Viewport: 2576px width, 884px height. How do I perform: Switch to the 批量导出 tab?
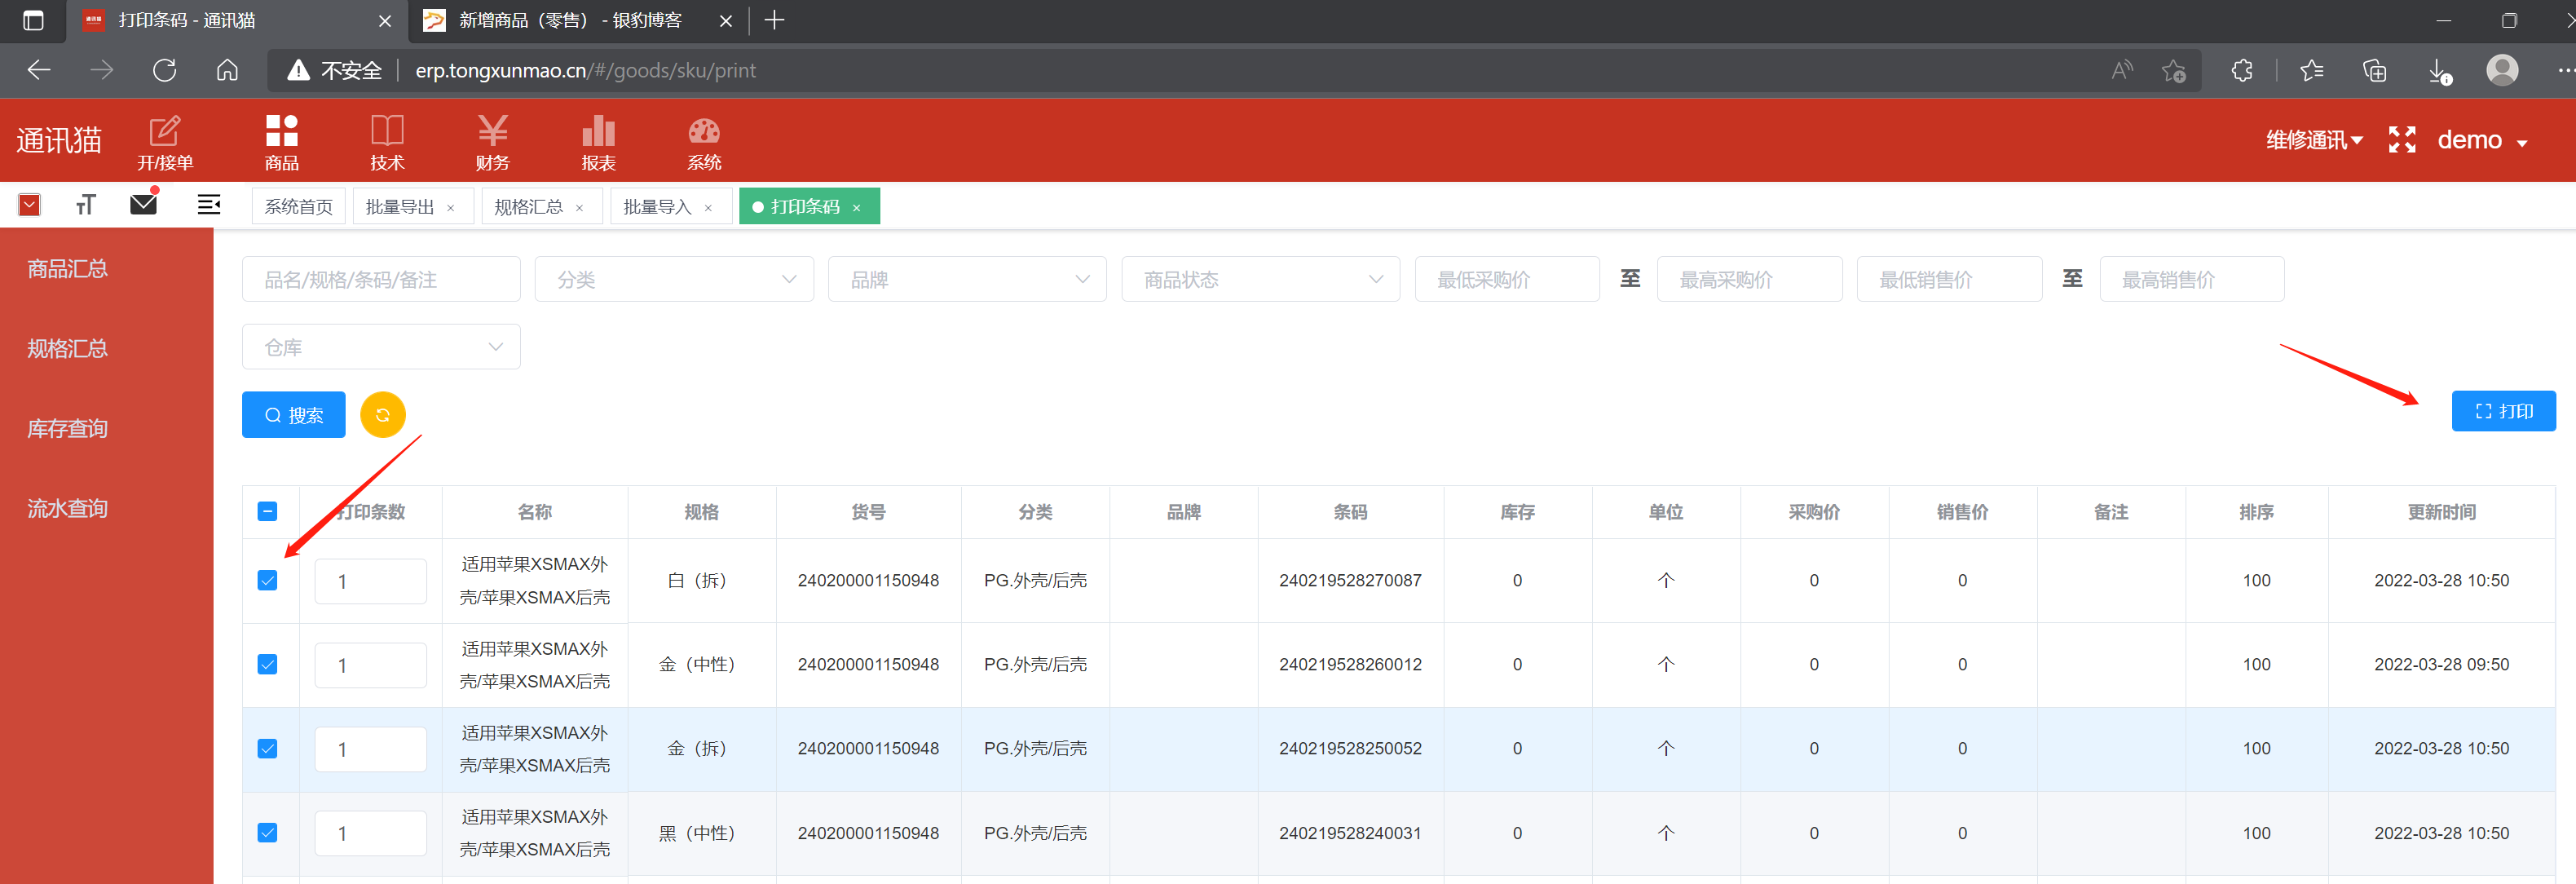400,207
